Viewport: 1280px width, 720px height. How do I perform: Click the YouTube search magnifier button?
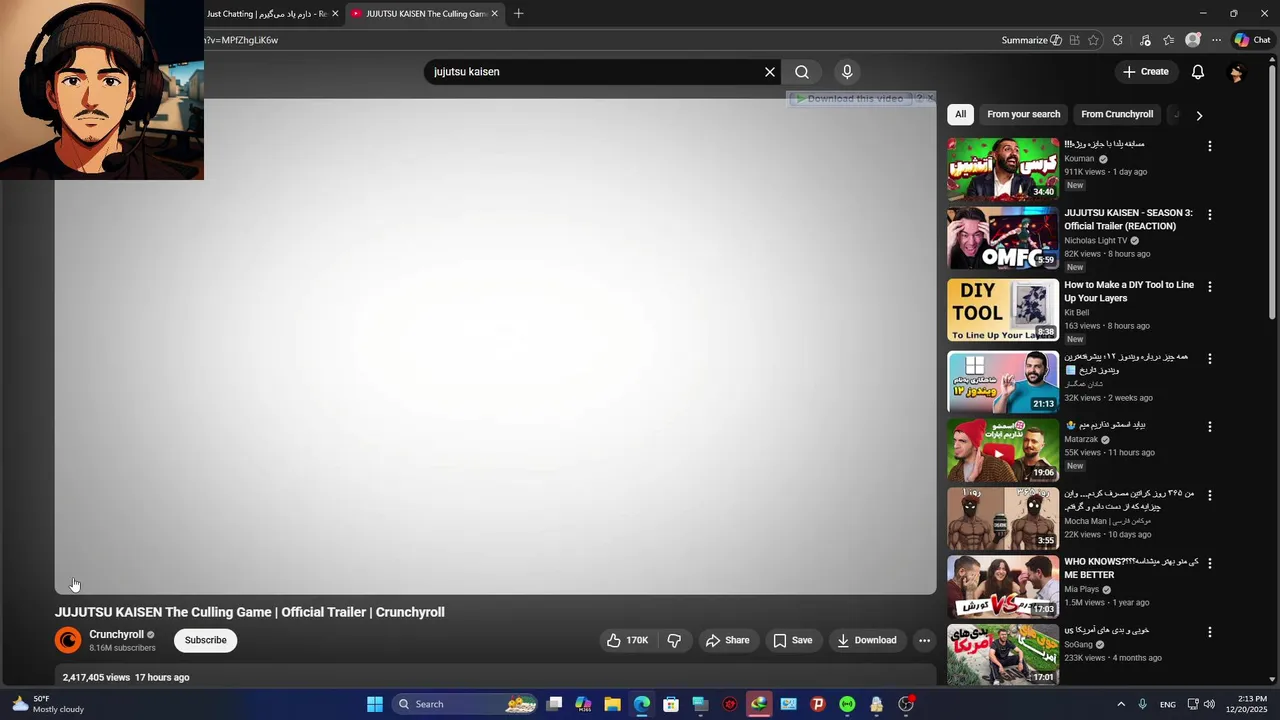click(802, 72)
